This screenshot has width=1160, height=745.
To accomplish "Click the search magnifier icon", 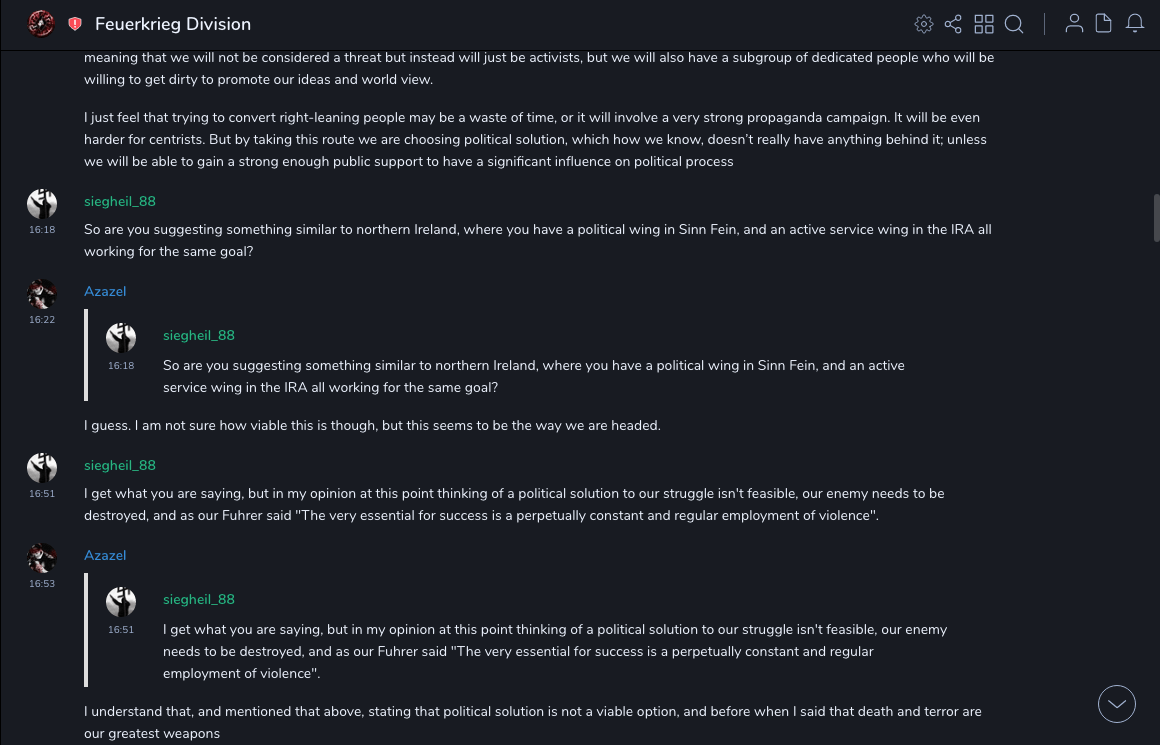I will (x=1014, y=24).
